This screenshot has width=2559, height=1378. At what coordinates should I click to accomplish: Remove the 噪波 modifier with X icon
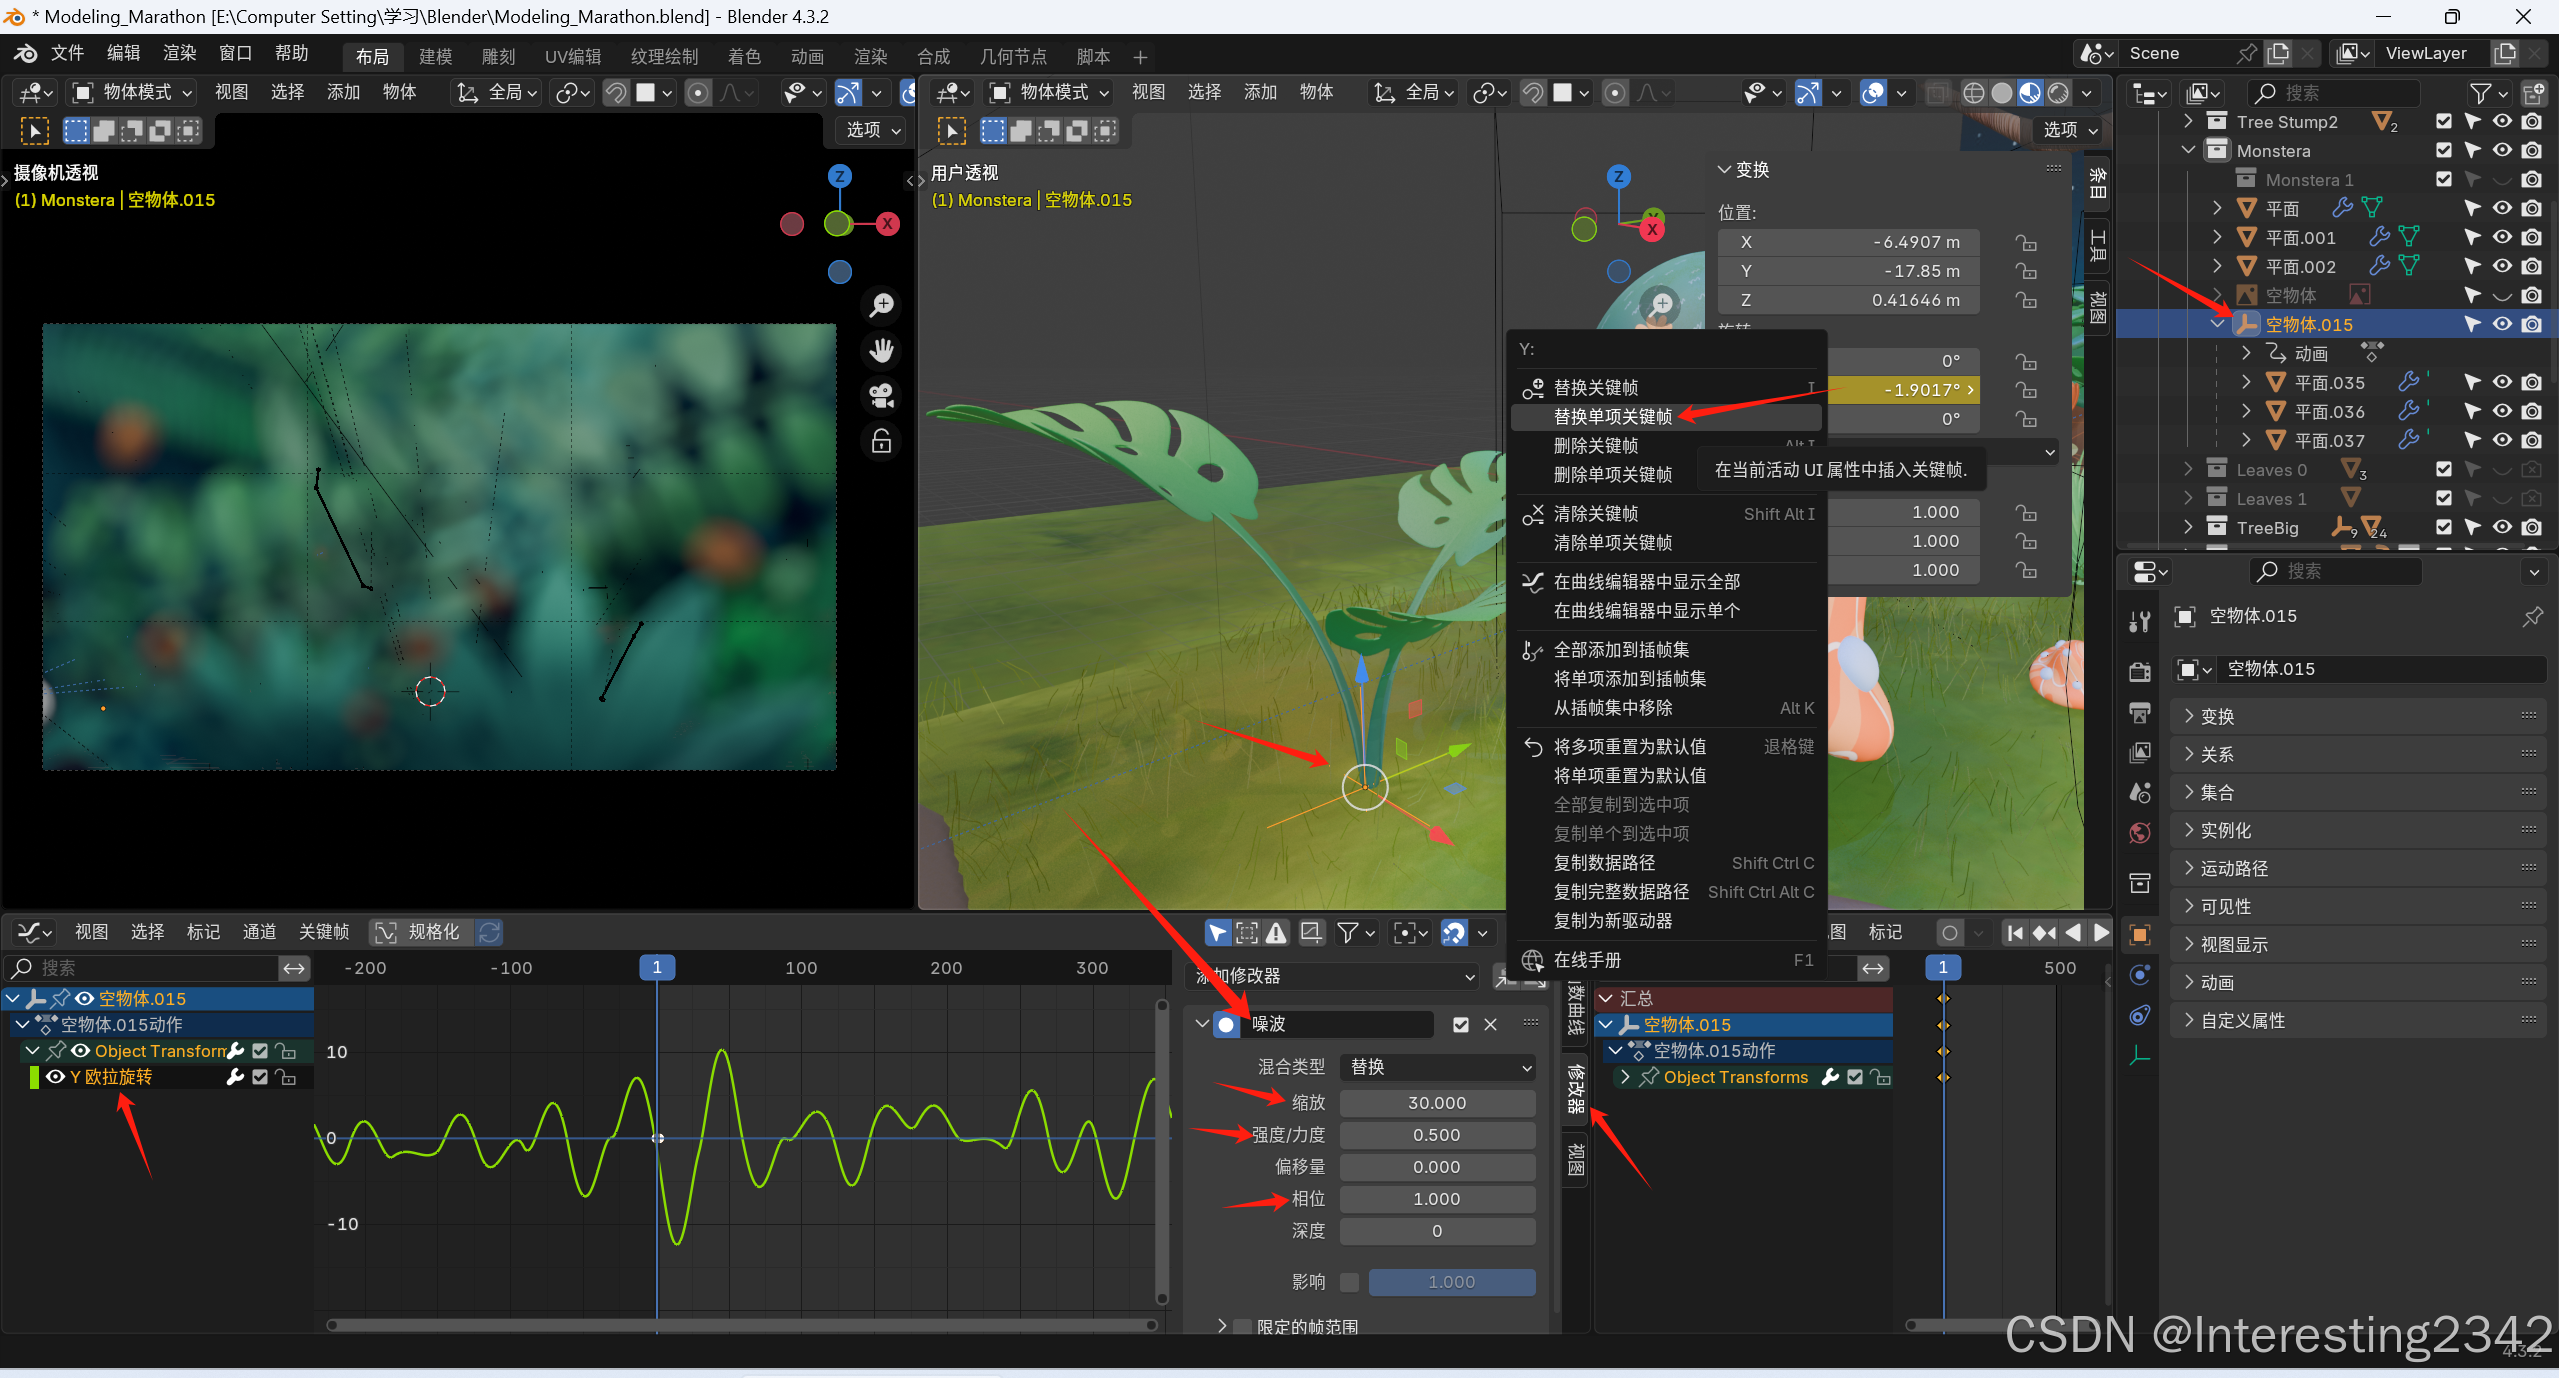click(x=1490, y=1024)
